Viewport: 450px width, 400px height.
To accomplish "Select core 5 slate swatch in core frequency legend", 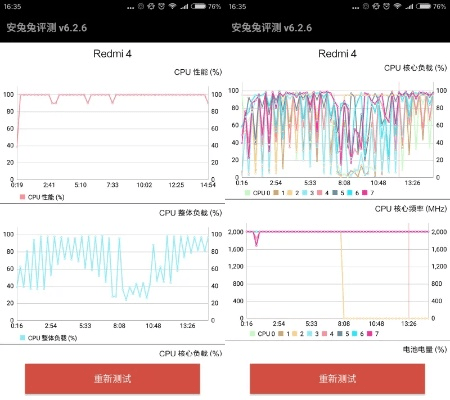I will click(x=340, y=333).
